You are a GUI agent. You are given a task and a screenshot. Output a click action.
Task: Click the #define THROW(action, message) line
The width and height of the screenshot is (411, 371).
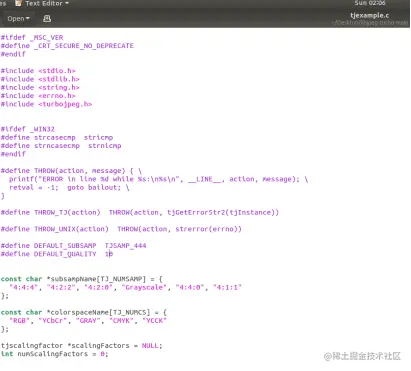click(x=71, y=171)
